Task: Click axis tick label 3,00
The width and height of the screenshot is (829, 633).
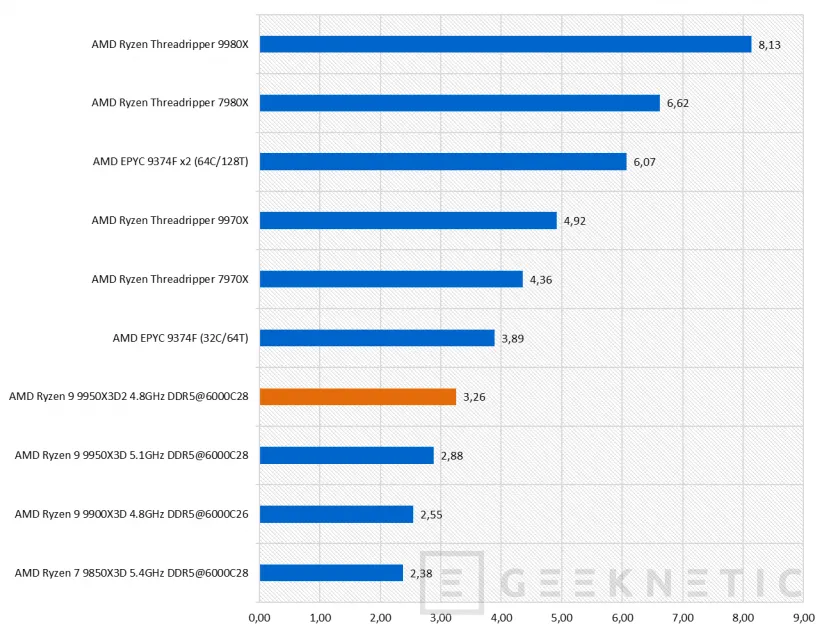Action: (441, 618)
